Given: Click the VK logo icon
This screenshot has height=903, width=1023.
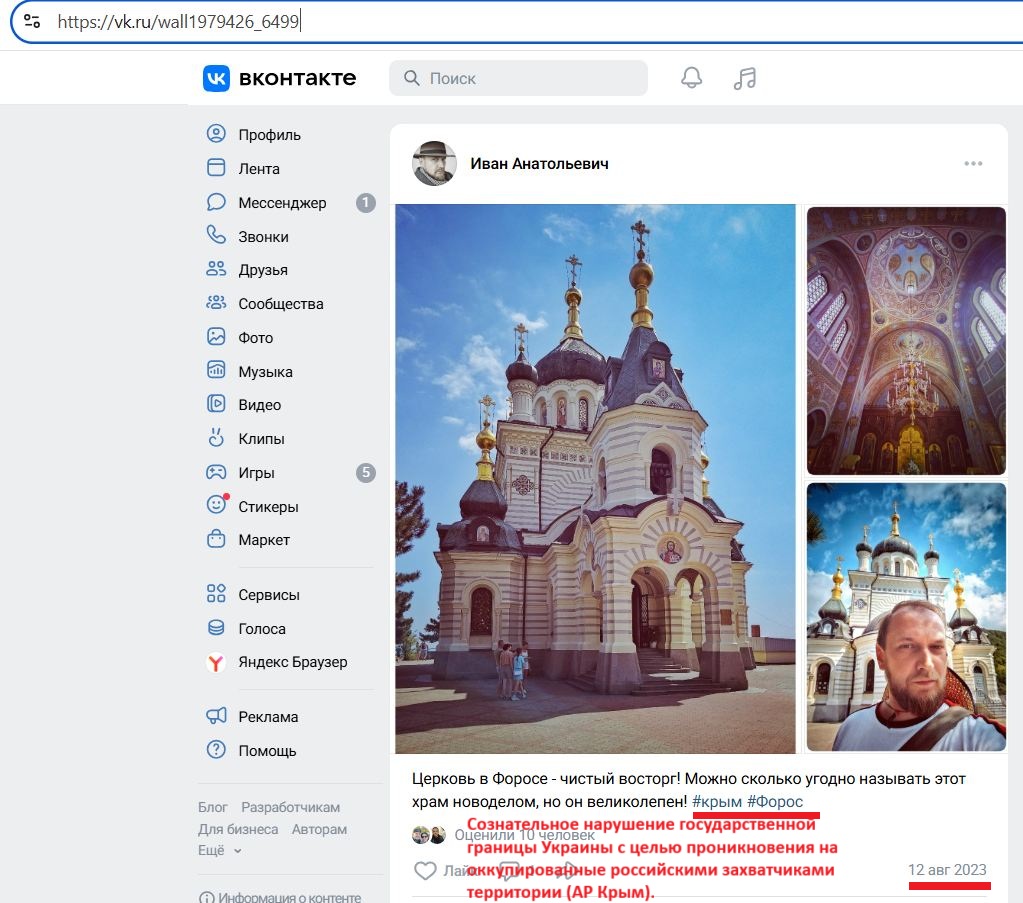Looking at the screenshot, I should (x=216, y=78).
